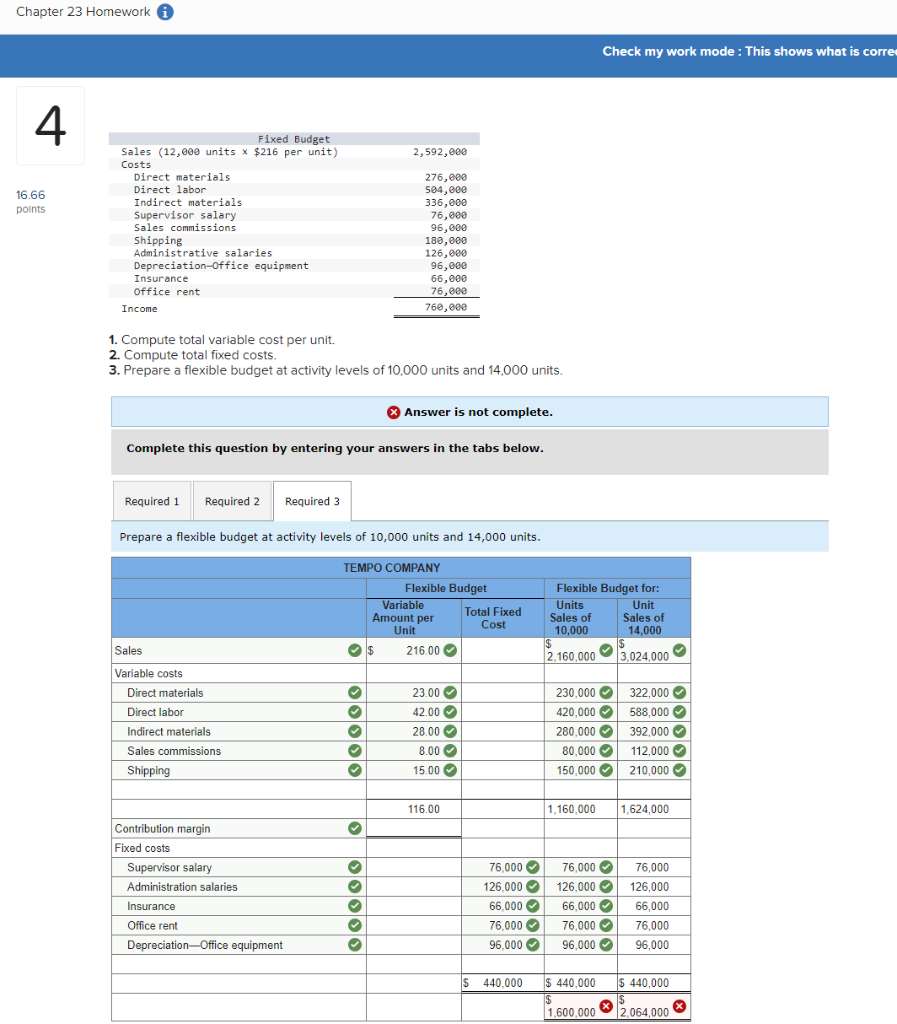The image size is (897, 1024).
Task: Click the red X next to 2,064,000
Action: (679, 1006)
